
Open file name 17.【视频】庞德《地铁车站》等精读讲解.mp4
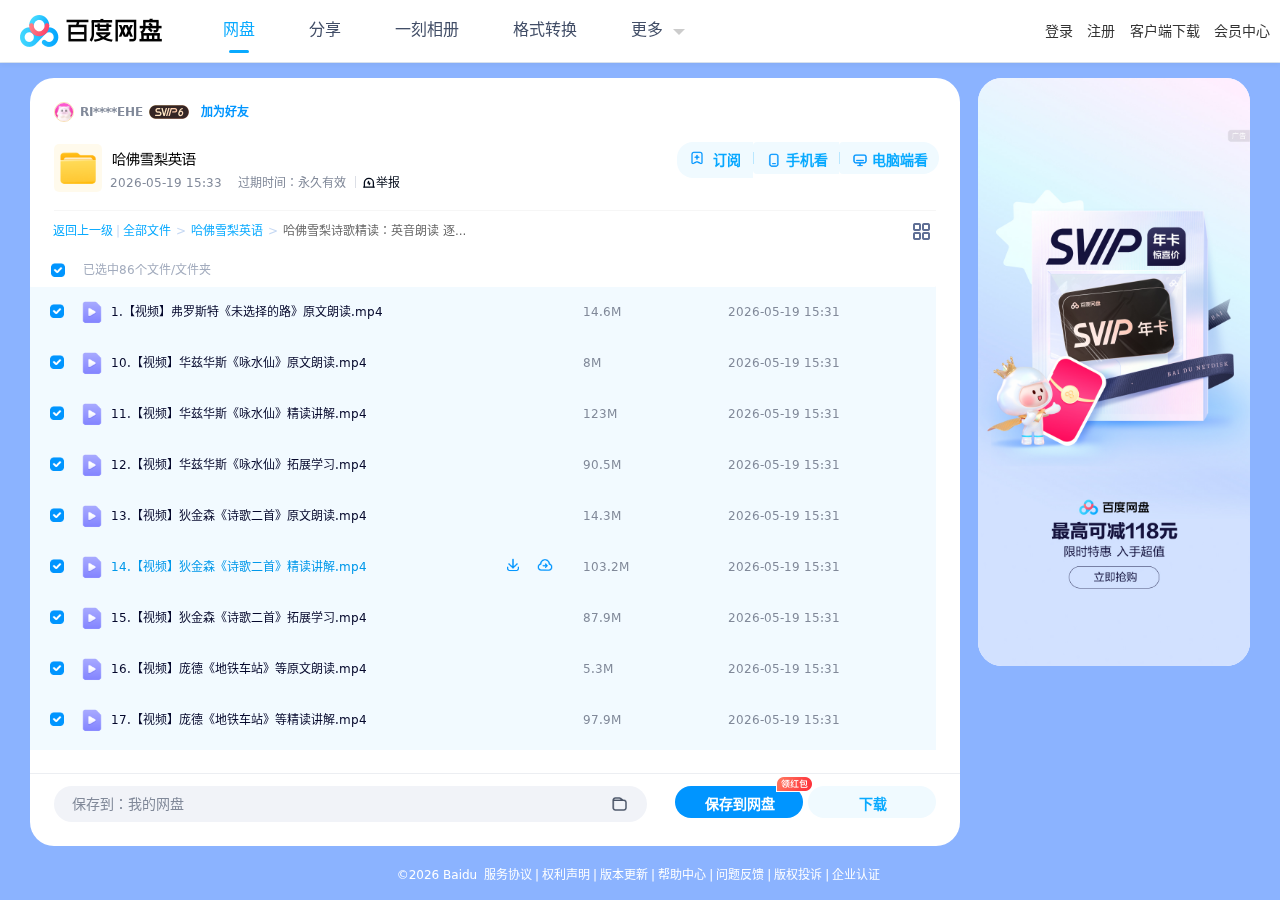coord(239,719)
